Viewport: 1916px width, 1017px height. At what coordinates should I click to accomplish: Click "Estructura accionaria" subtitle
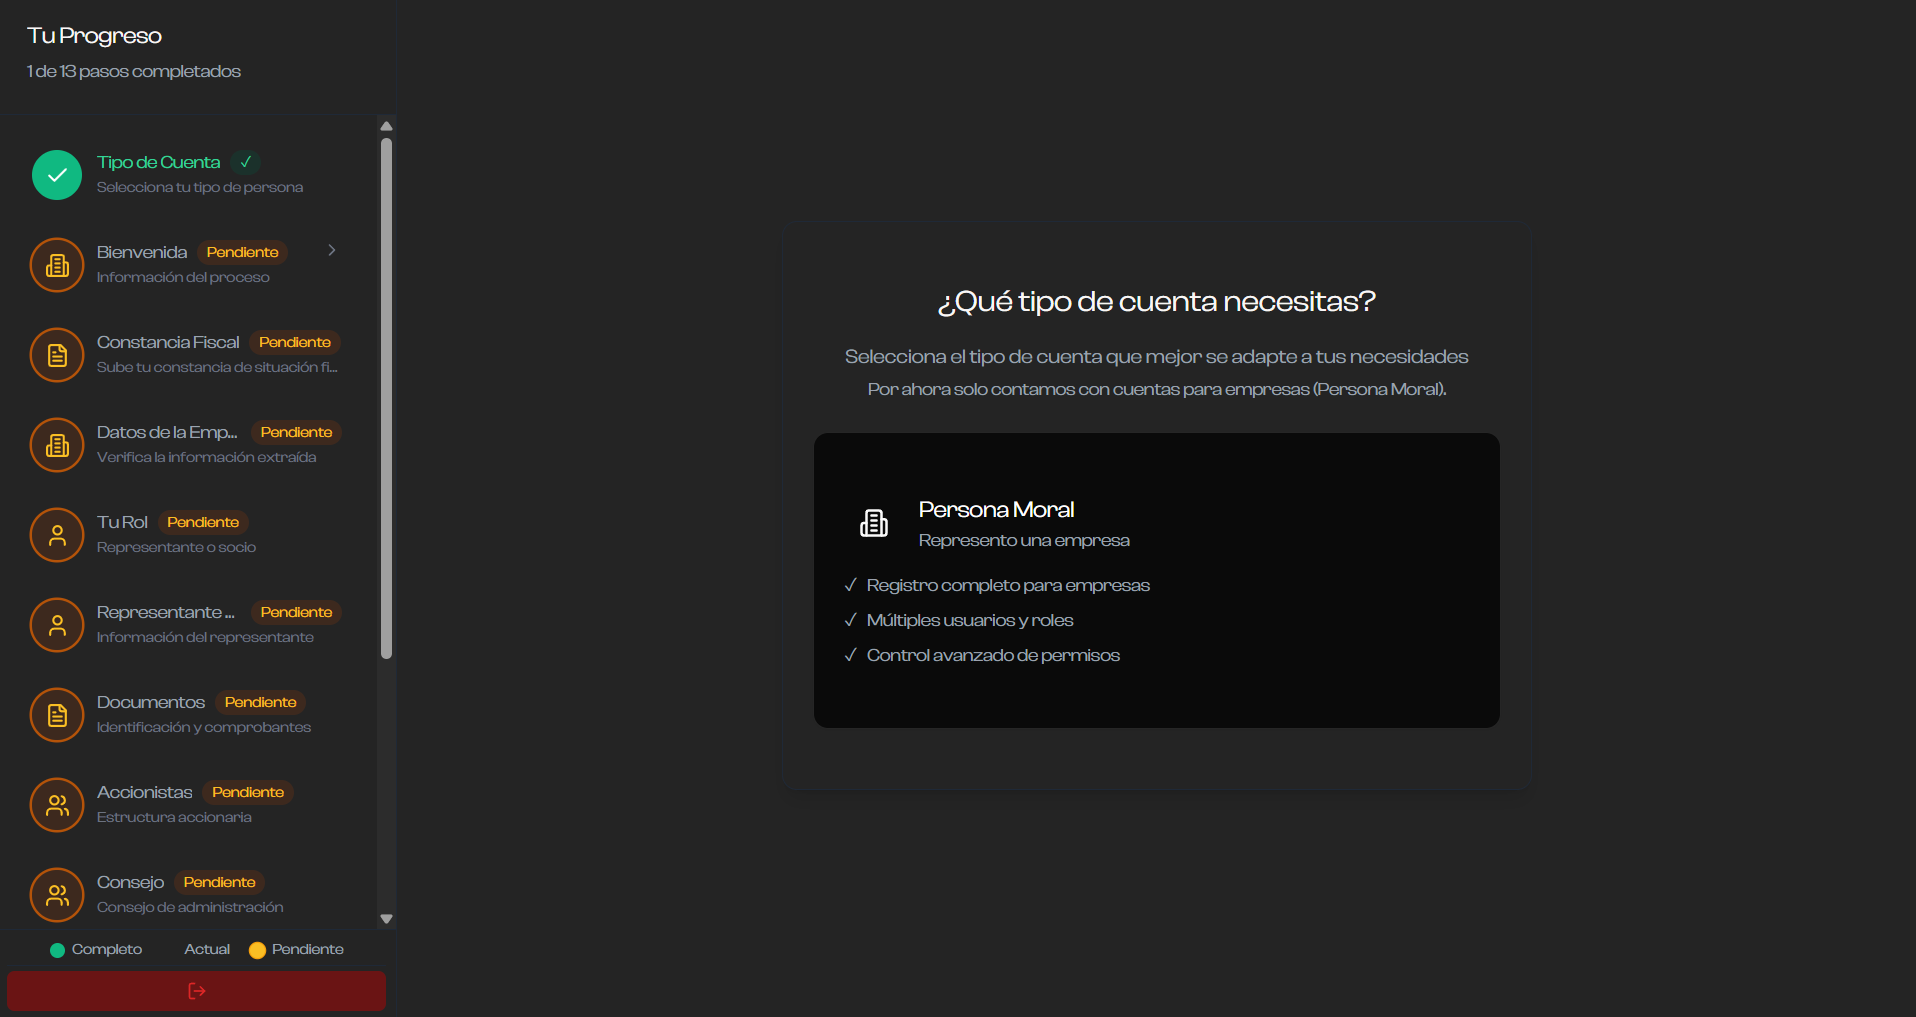coord(174,817)
